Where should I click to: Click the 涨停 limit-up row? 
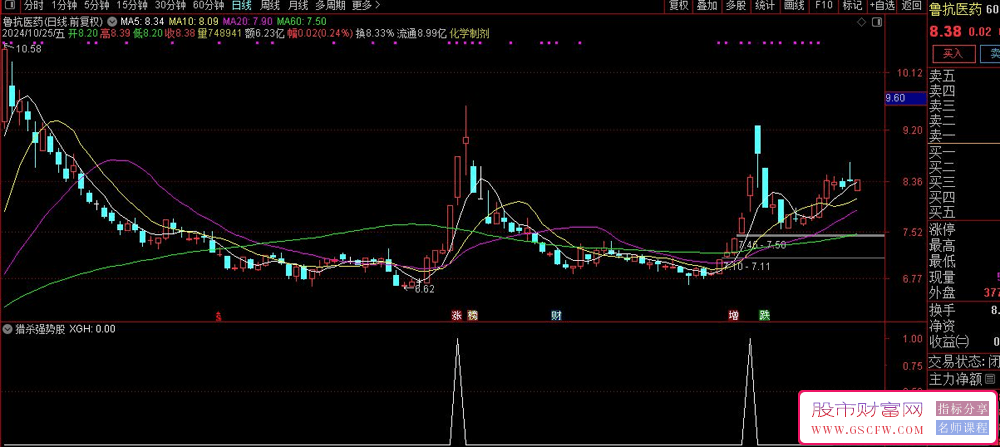pyautogui.click(x=964, y=230)
